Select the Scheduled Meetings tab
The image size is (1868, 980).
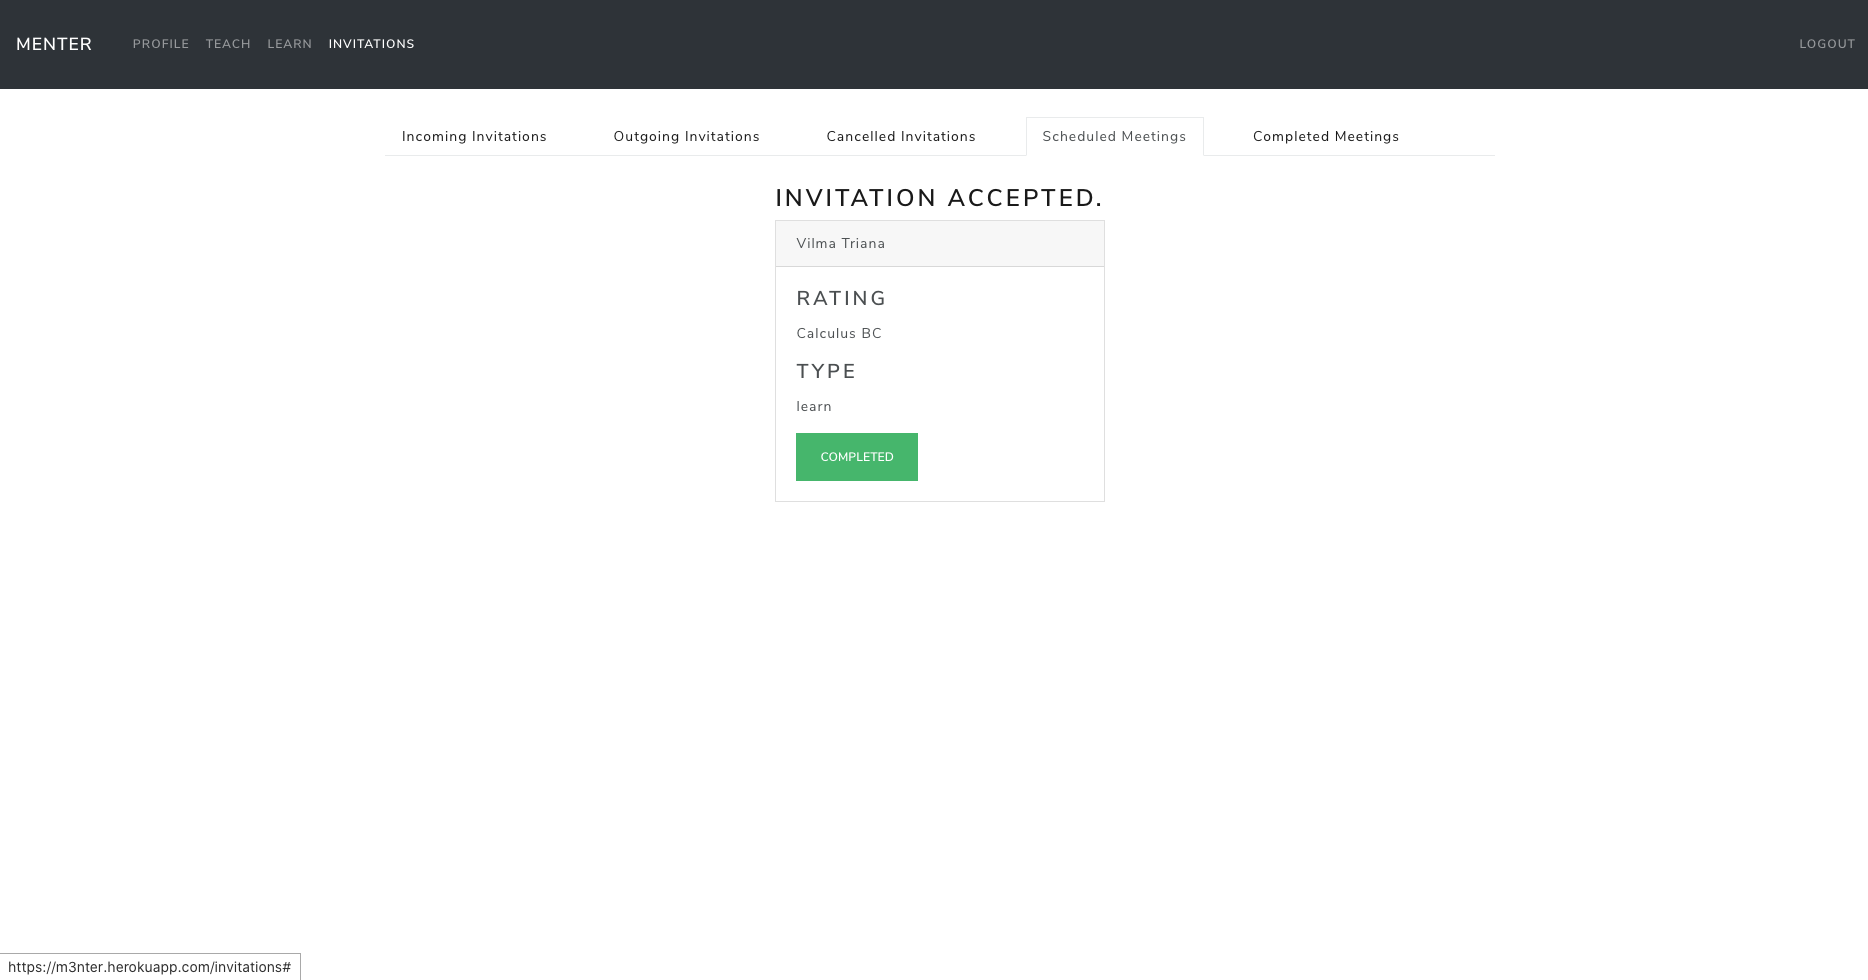coord(1114,136)
